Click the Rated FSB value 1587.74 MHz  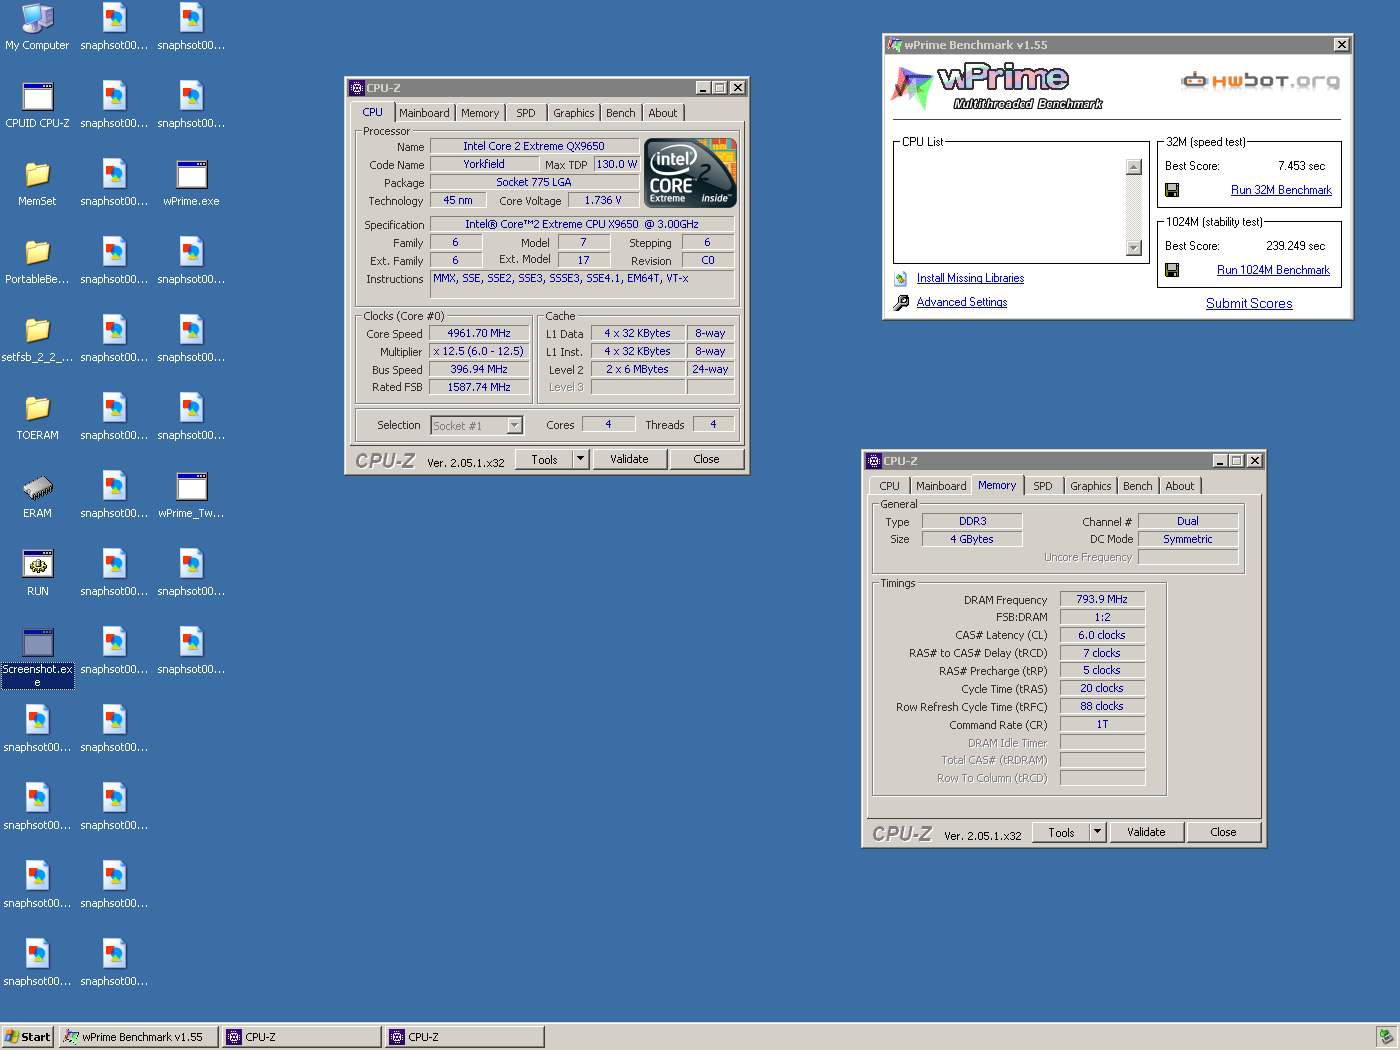coord(479,387)
